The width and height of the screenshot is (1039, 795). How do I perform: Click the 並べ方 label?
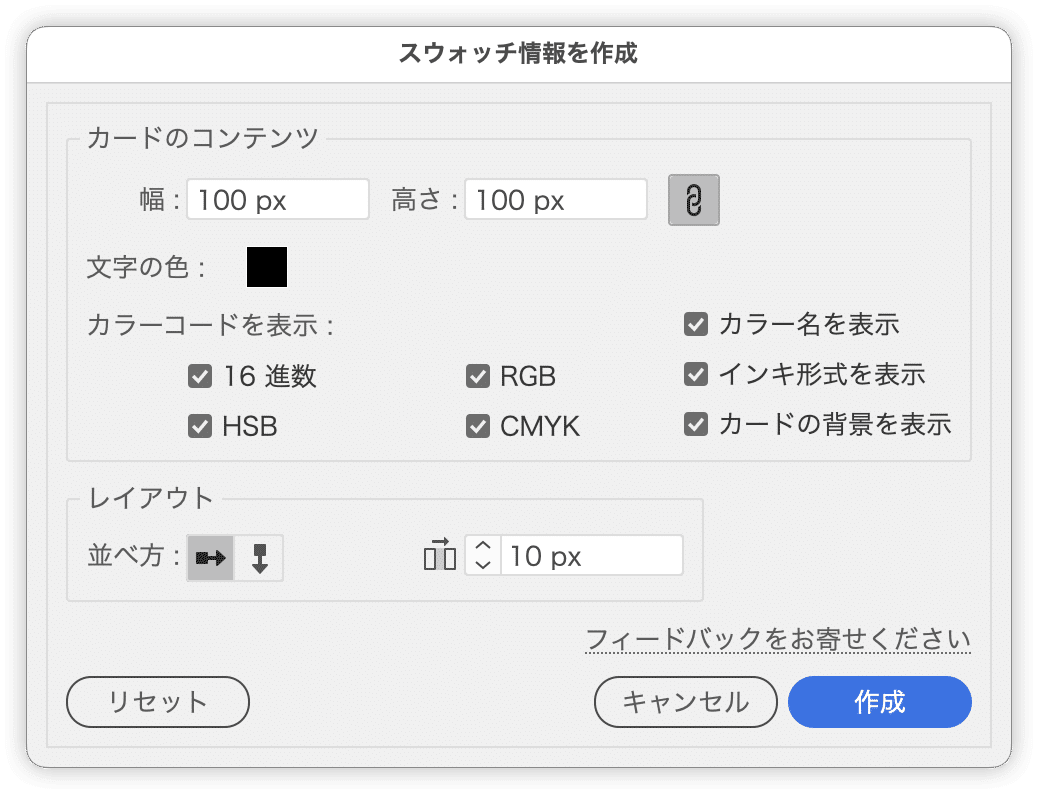click(133, 556)
